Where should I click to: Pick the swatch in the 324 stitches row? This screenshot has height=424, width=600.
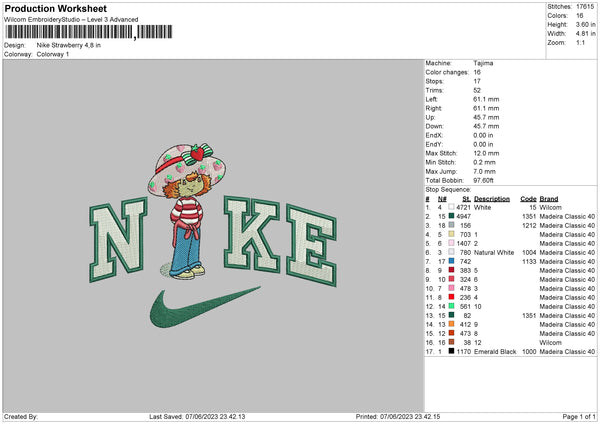coord(452,279)
